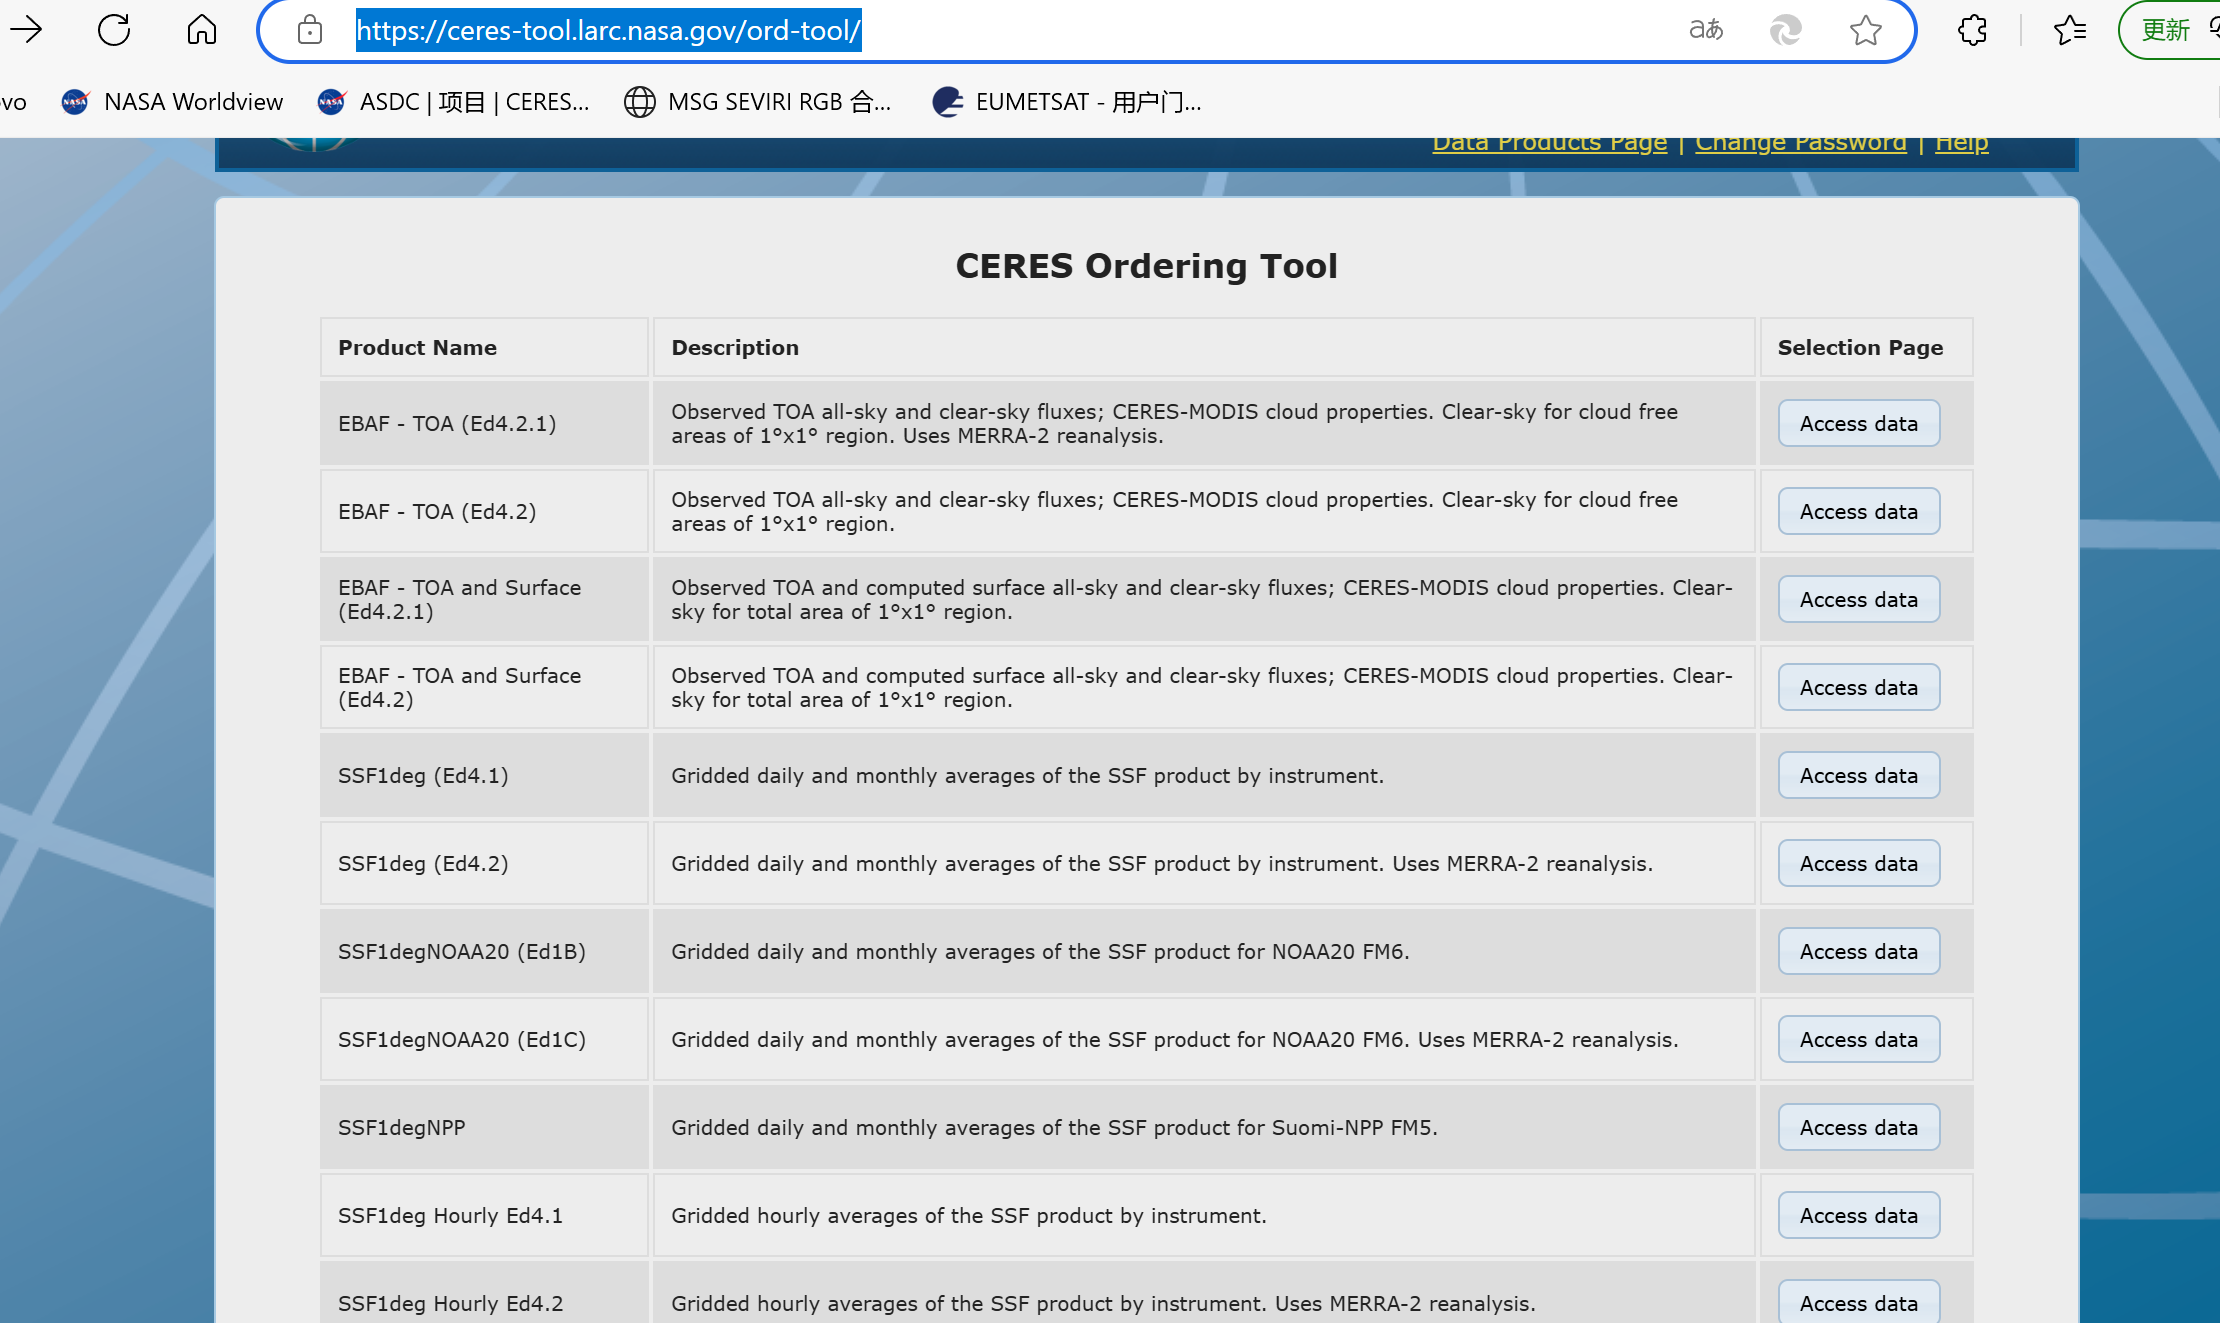The image size is (2220, 1323).
Task: View site security info via lock icon
Action: [x=309, y=30]
